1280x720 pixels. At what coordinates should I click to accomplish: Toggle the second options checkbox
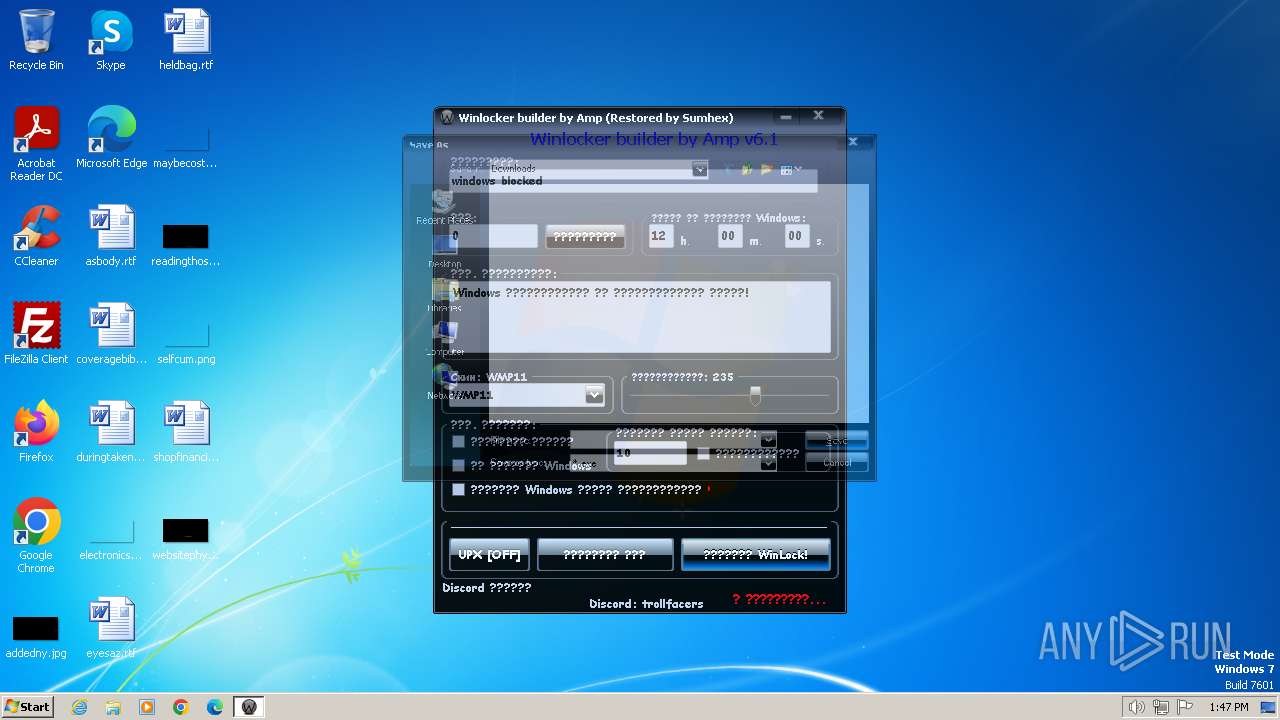(x=458, y=466)
